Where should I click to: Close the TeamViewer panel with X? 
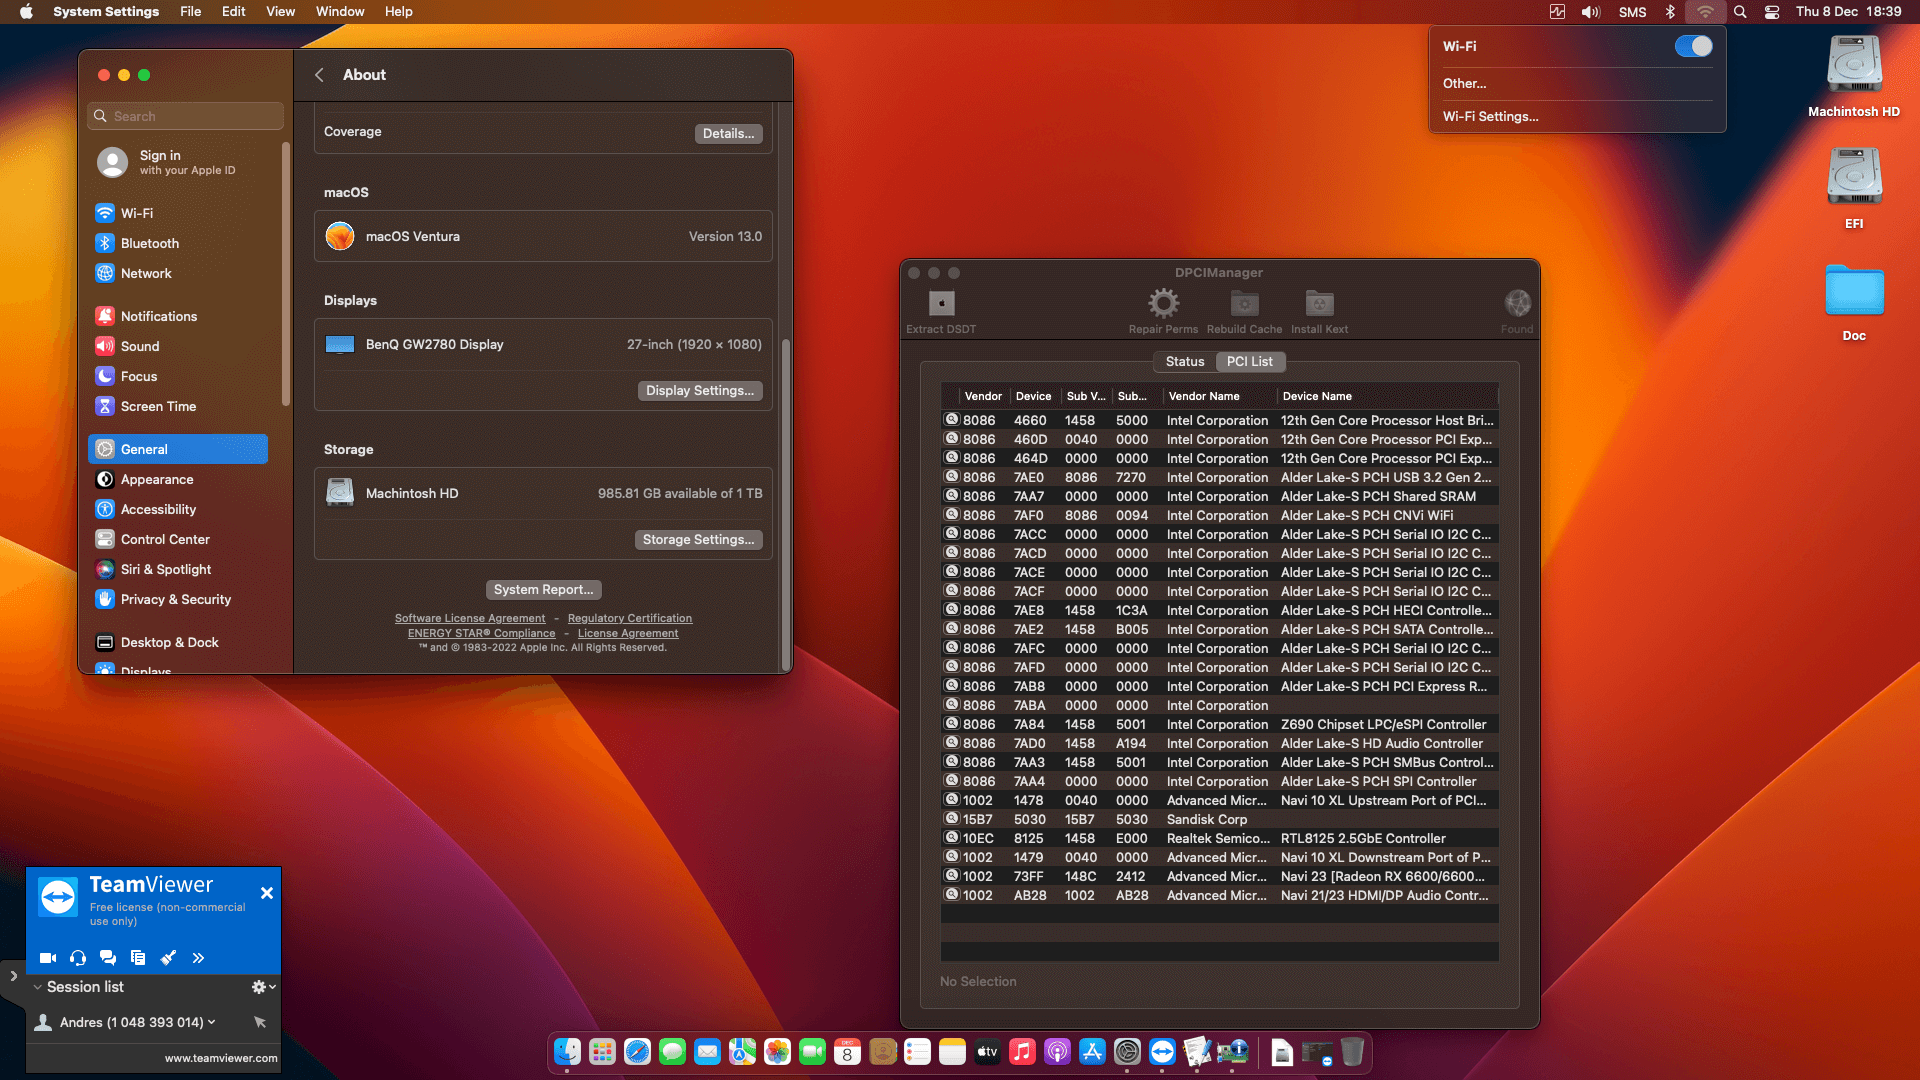click(x=267, y=893)
